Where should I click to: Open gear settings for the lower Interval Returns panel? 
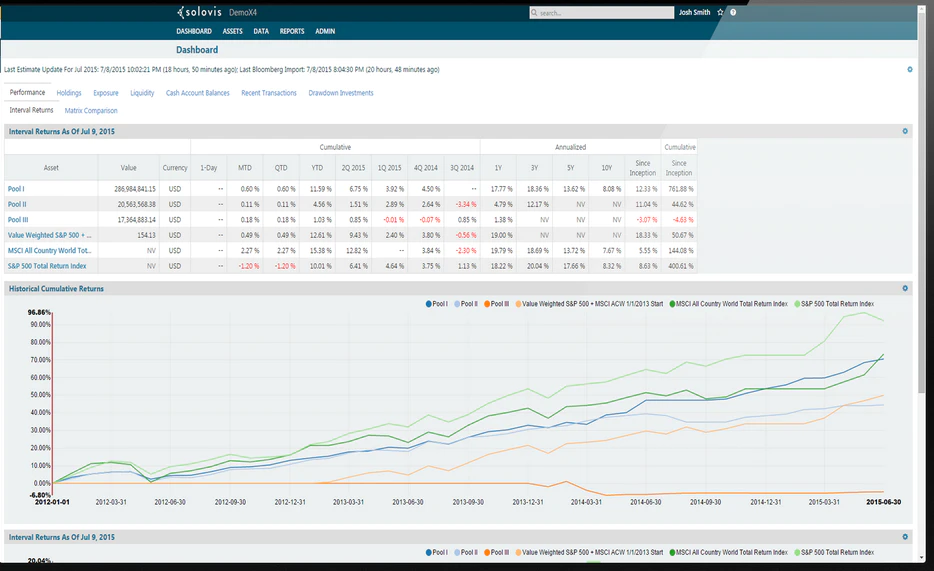tap(905, 536)
